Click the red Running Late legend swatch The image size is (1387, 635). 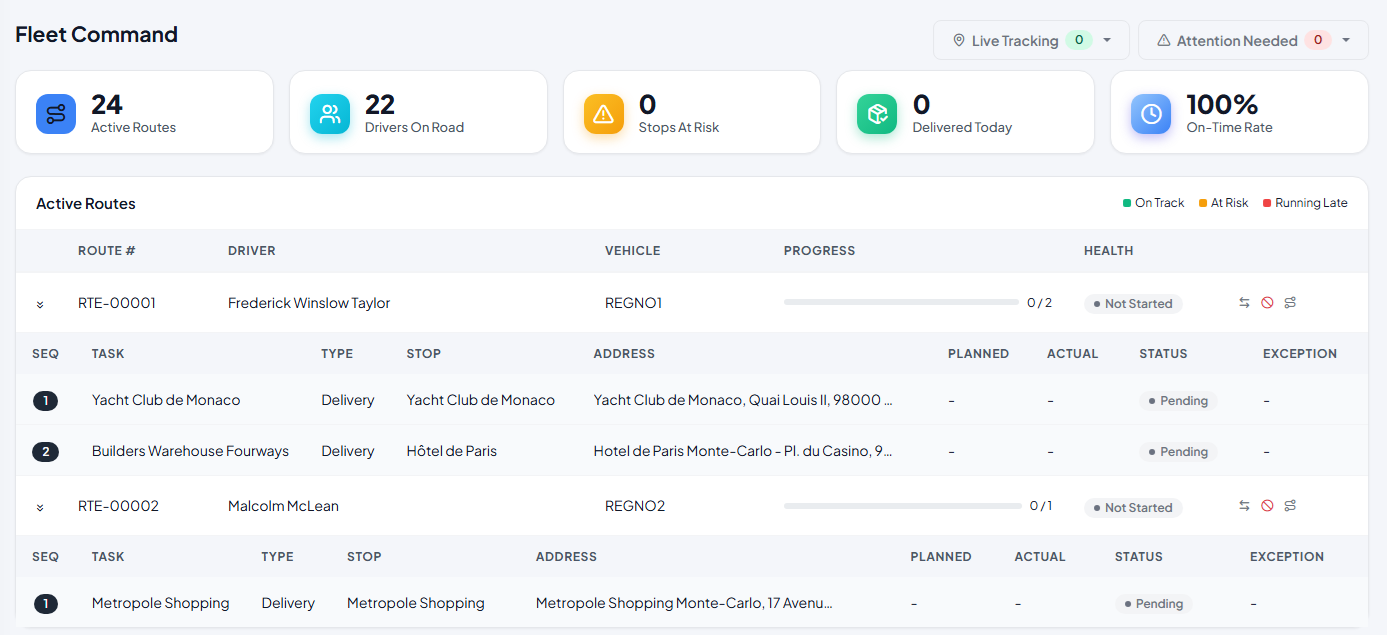(x=1267, y=203)
